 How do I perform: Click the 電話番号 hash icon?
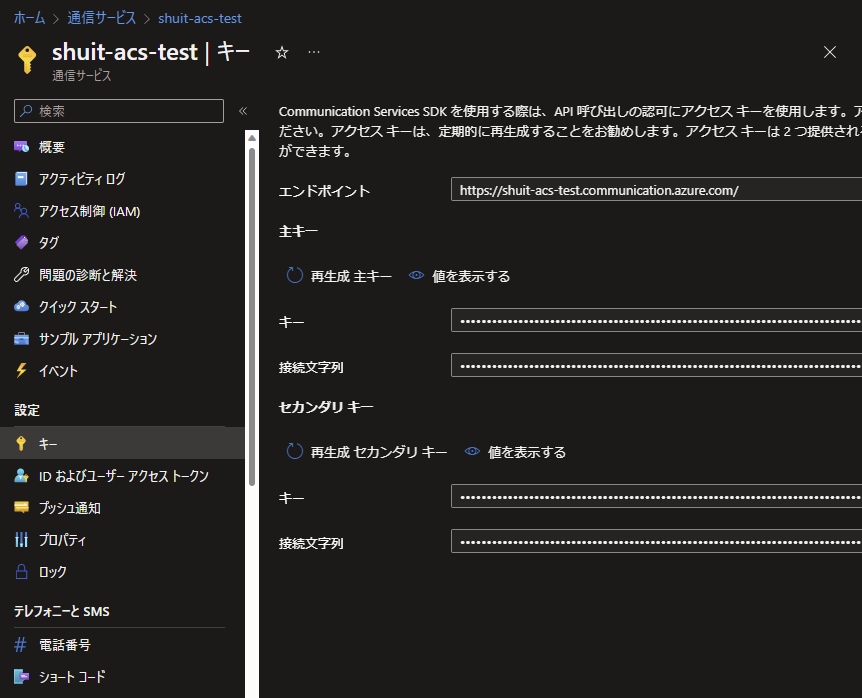tap(20, 644)
